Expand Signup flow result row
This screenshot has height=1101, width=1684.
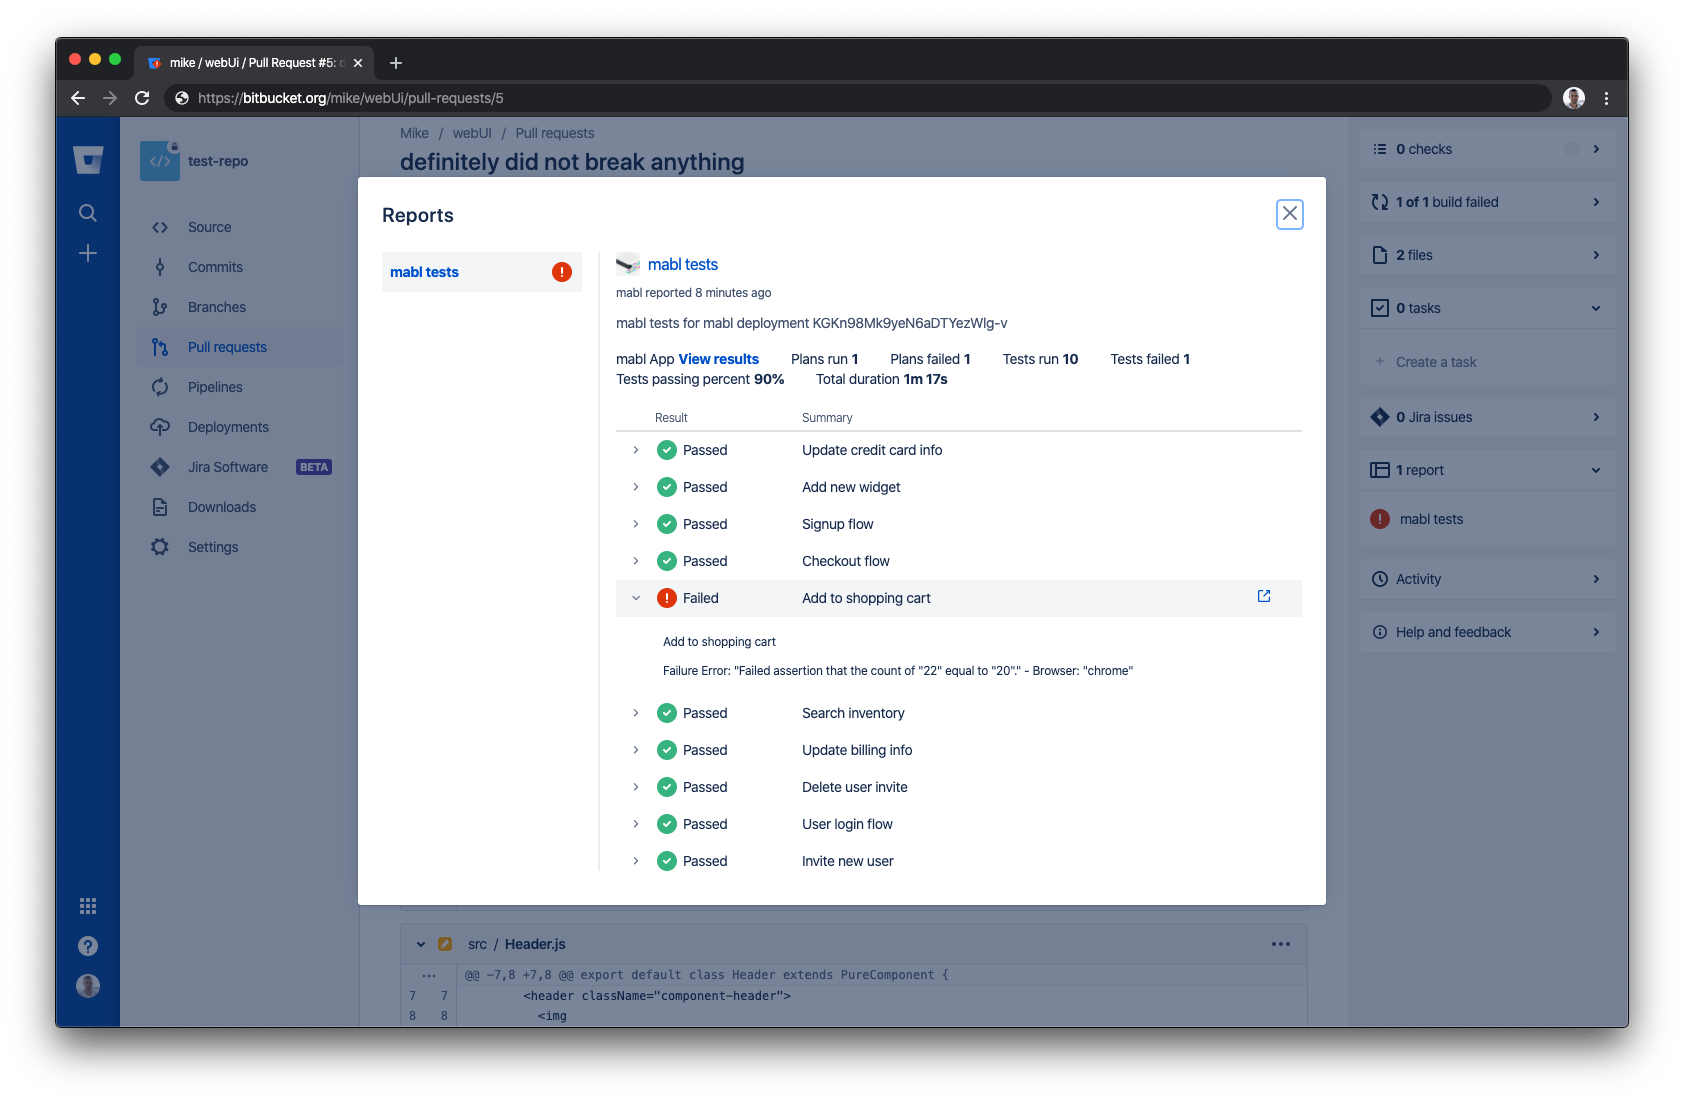[x=636, y=524]
